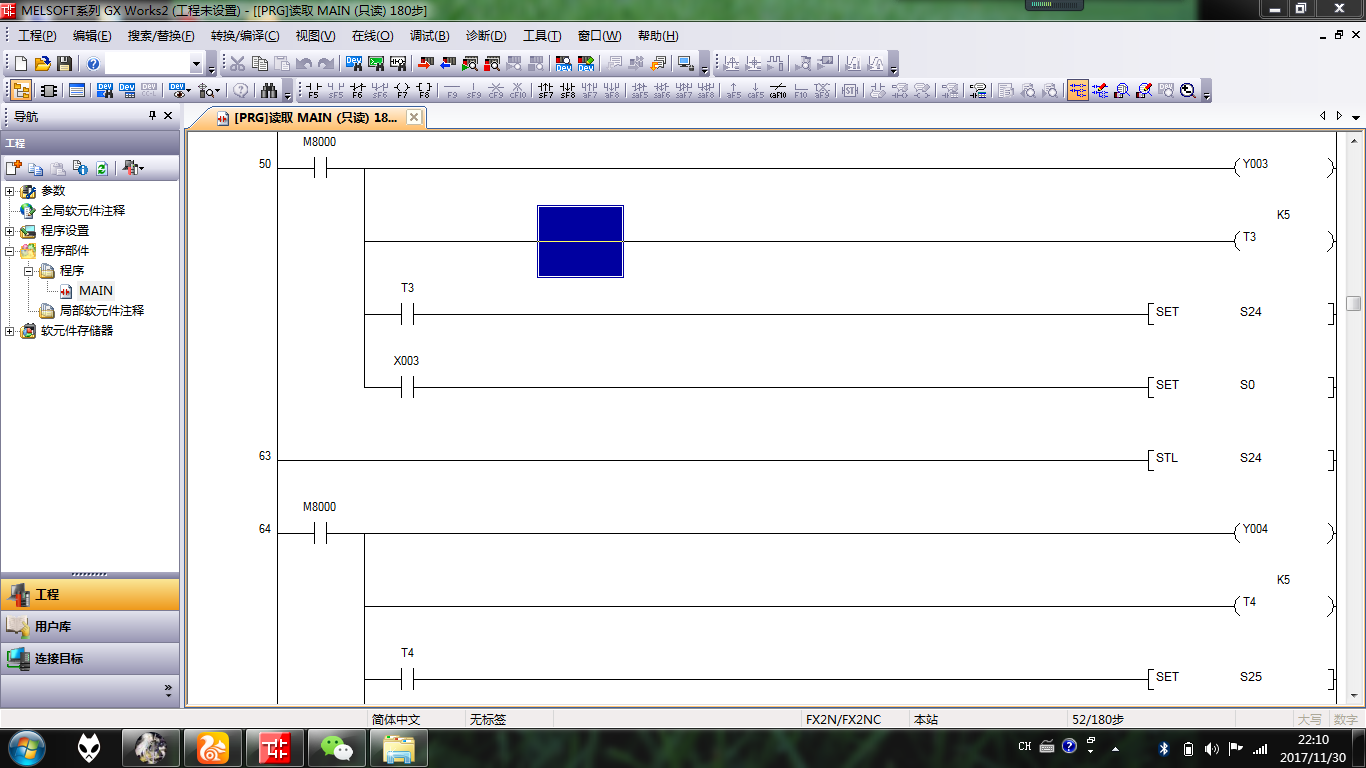Insert rising pulse contact sF7 icon
The width and height of the screenshot is (1366, 768).
[x=546, y=91]
